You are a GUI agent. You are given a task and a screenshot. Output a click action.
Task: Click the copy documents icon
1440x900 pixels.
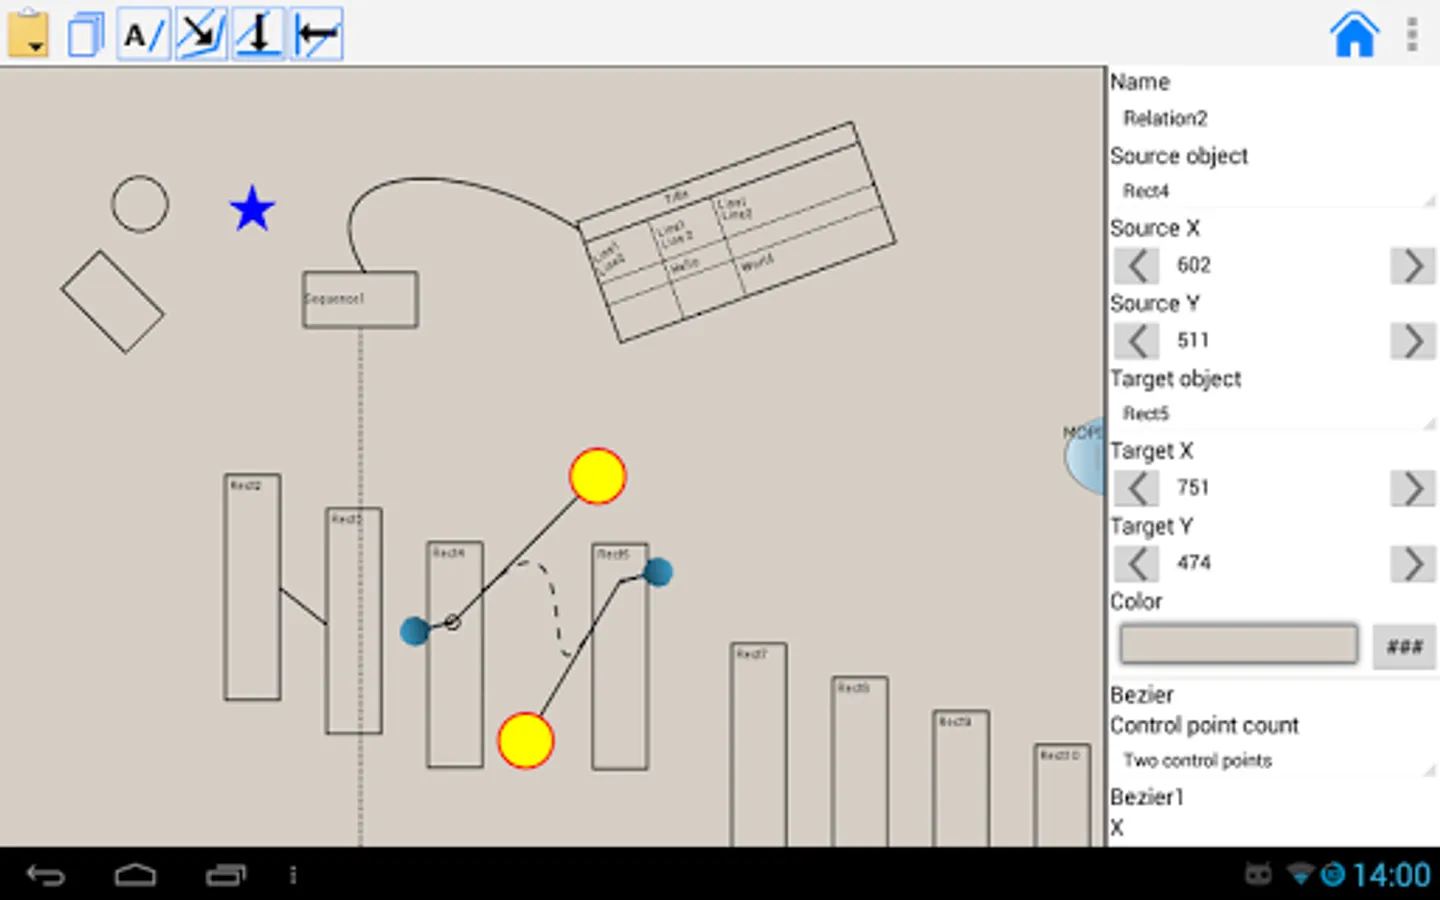[x=86, y=34]
